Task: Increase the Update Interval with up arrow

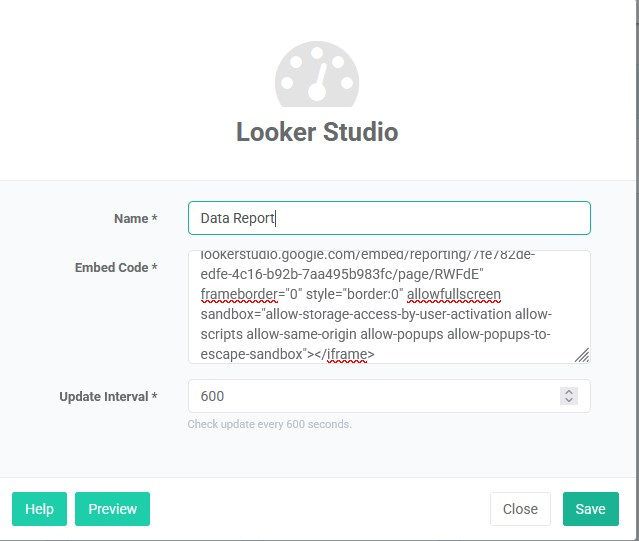Action: point(569,392)
